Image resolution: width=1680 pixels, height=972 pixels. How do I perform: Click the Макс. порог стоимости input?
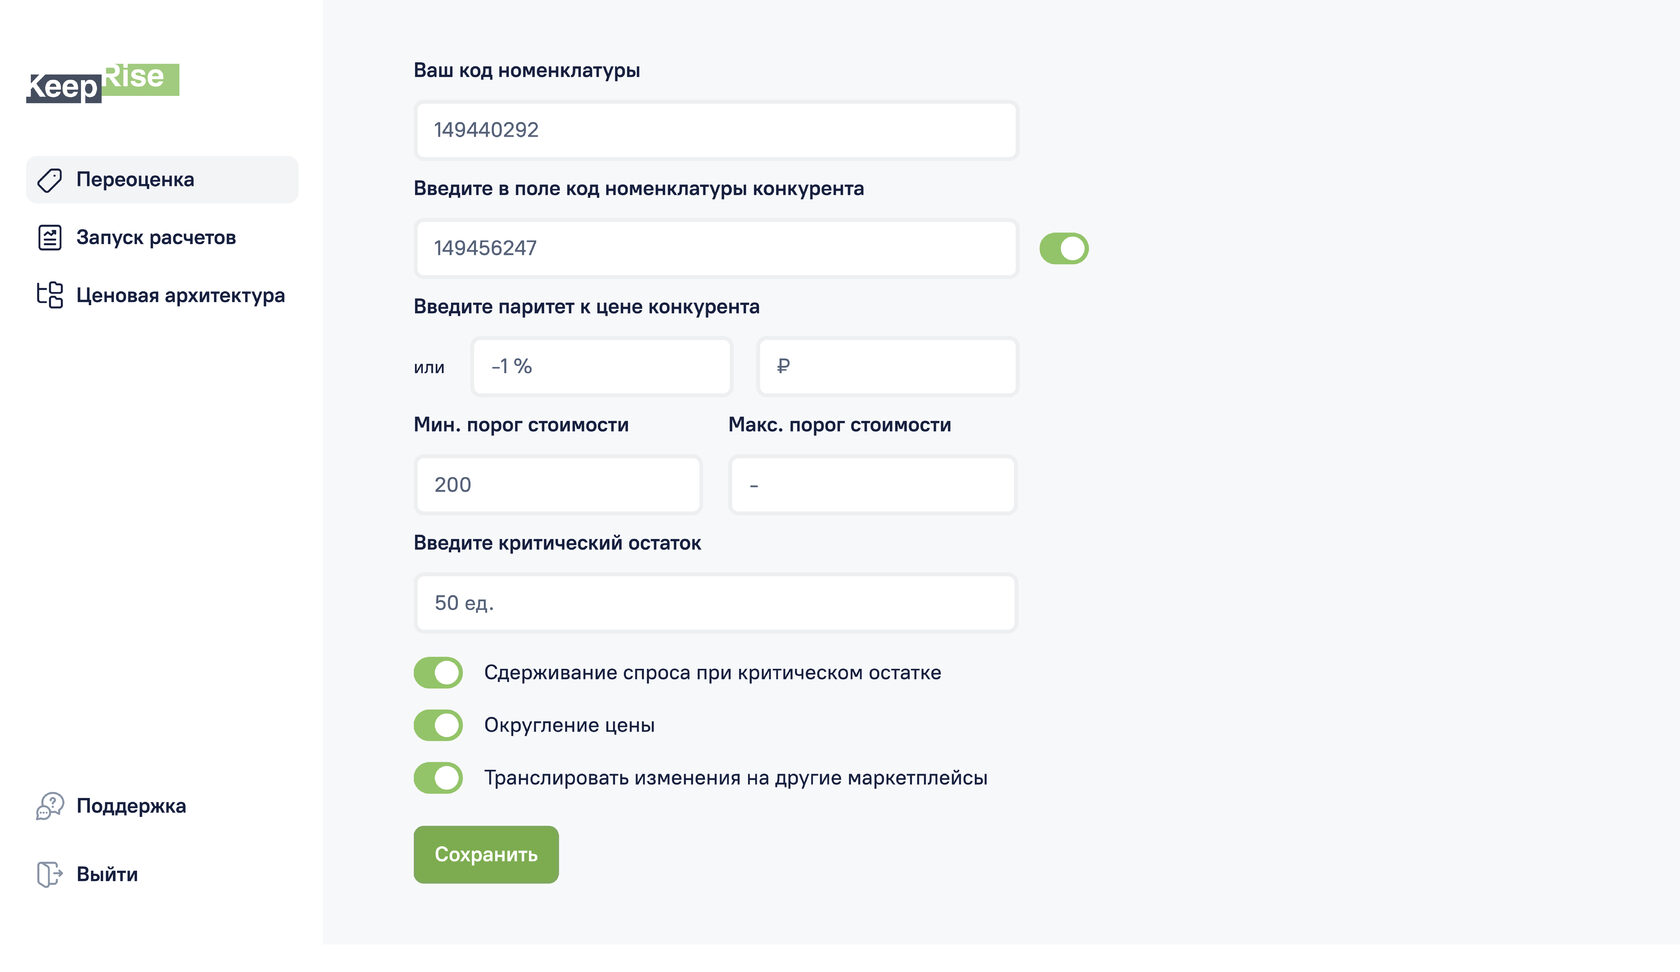coord(872,485)
